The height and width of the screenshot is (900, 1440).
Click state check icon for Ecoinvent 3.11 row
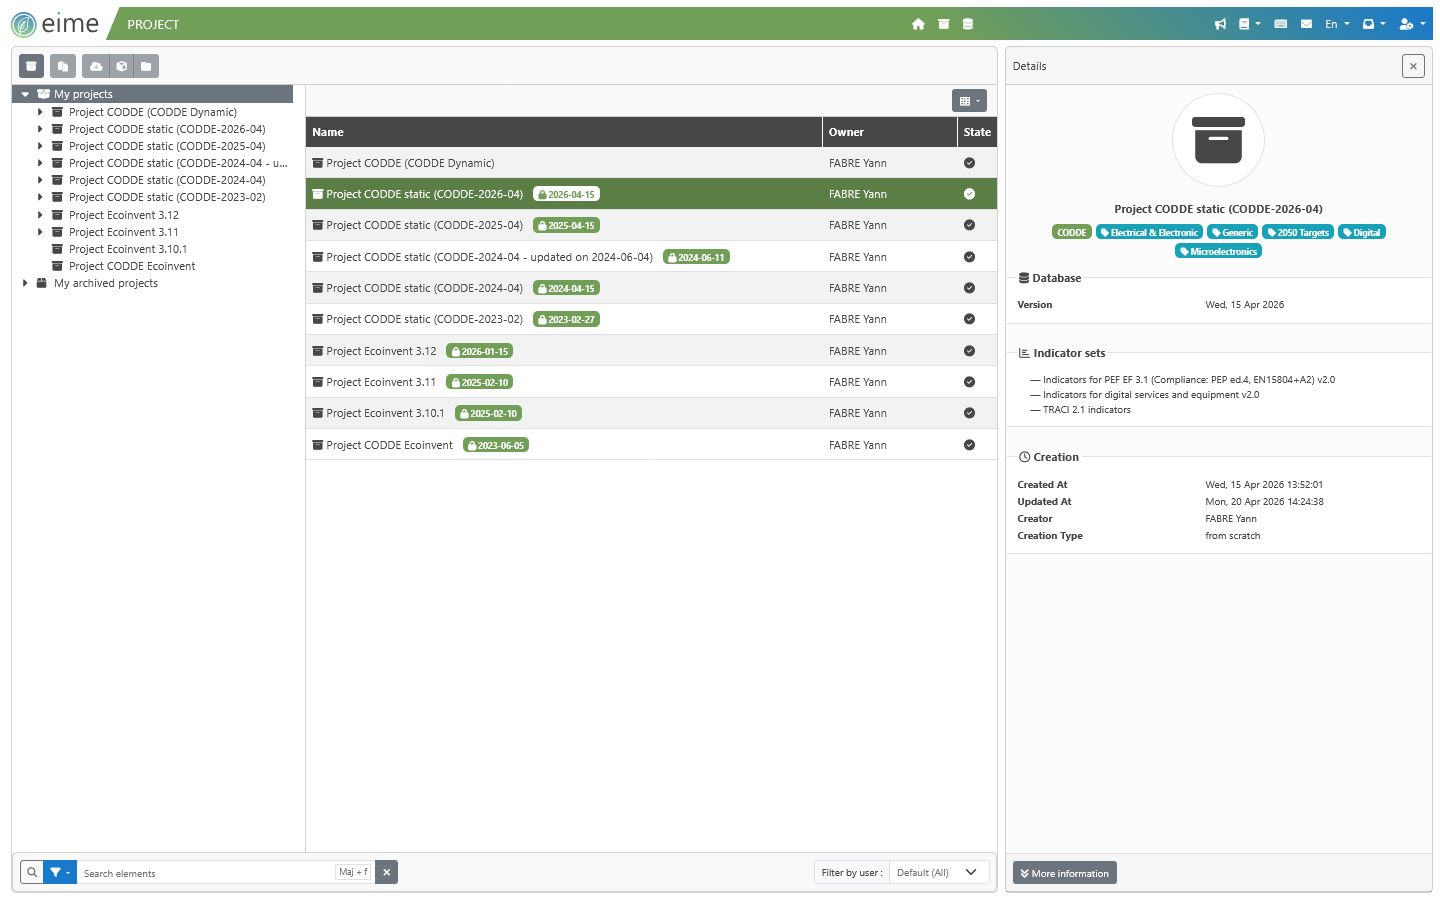969,382
